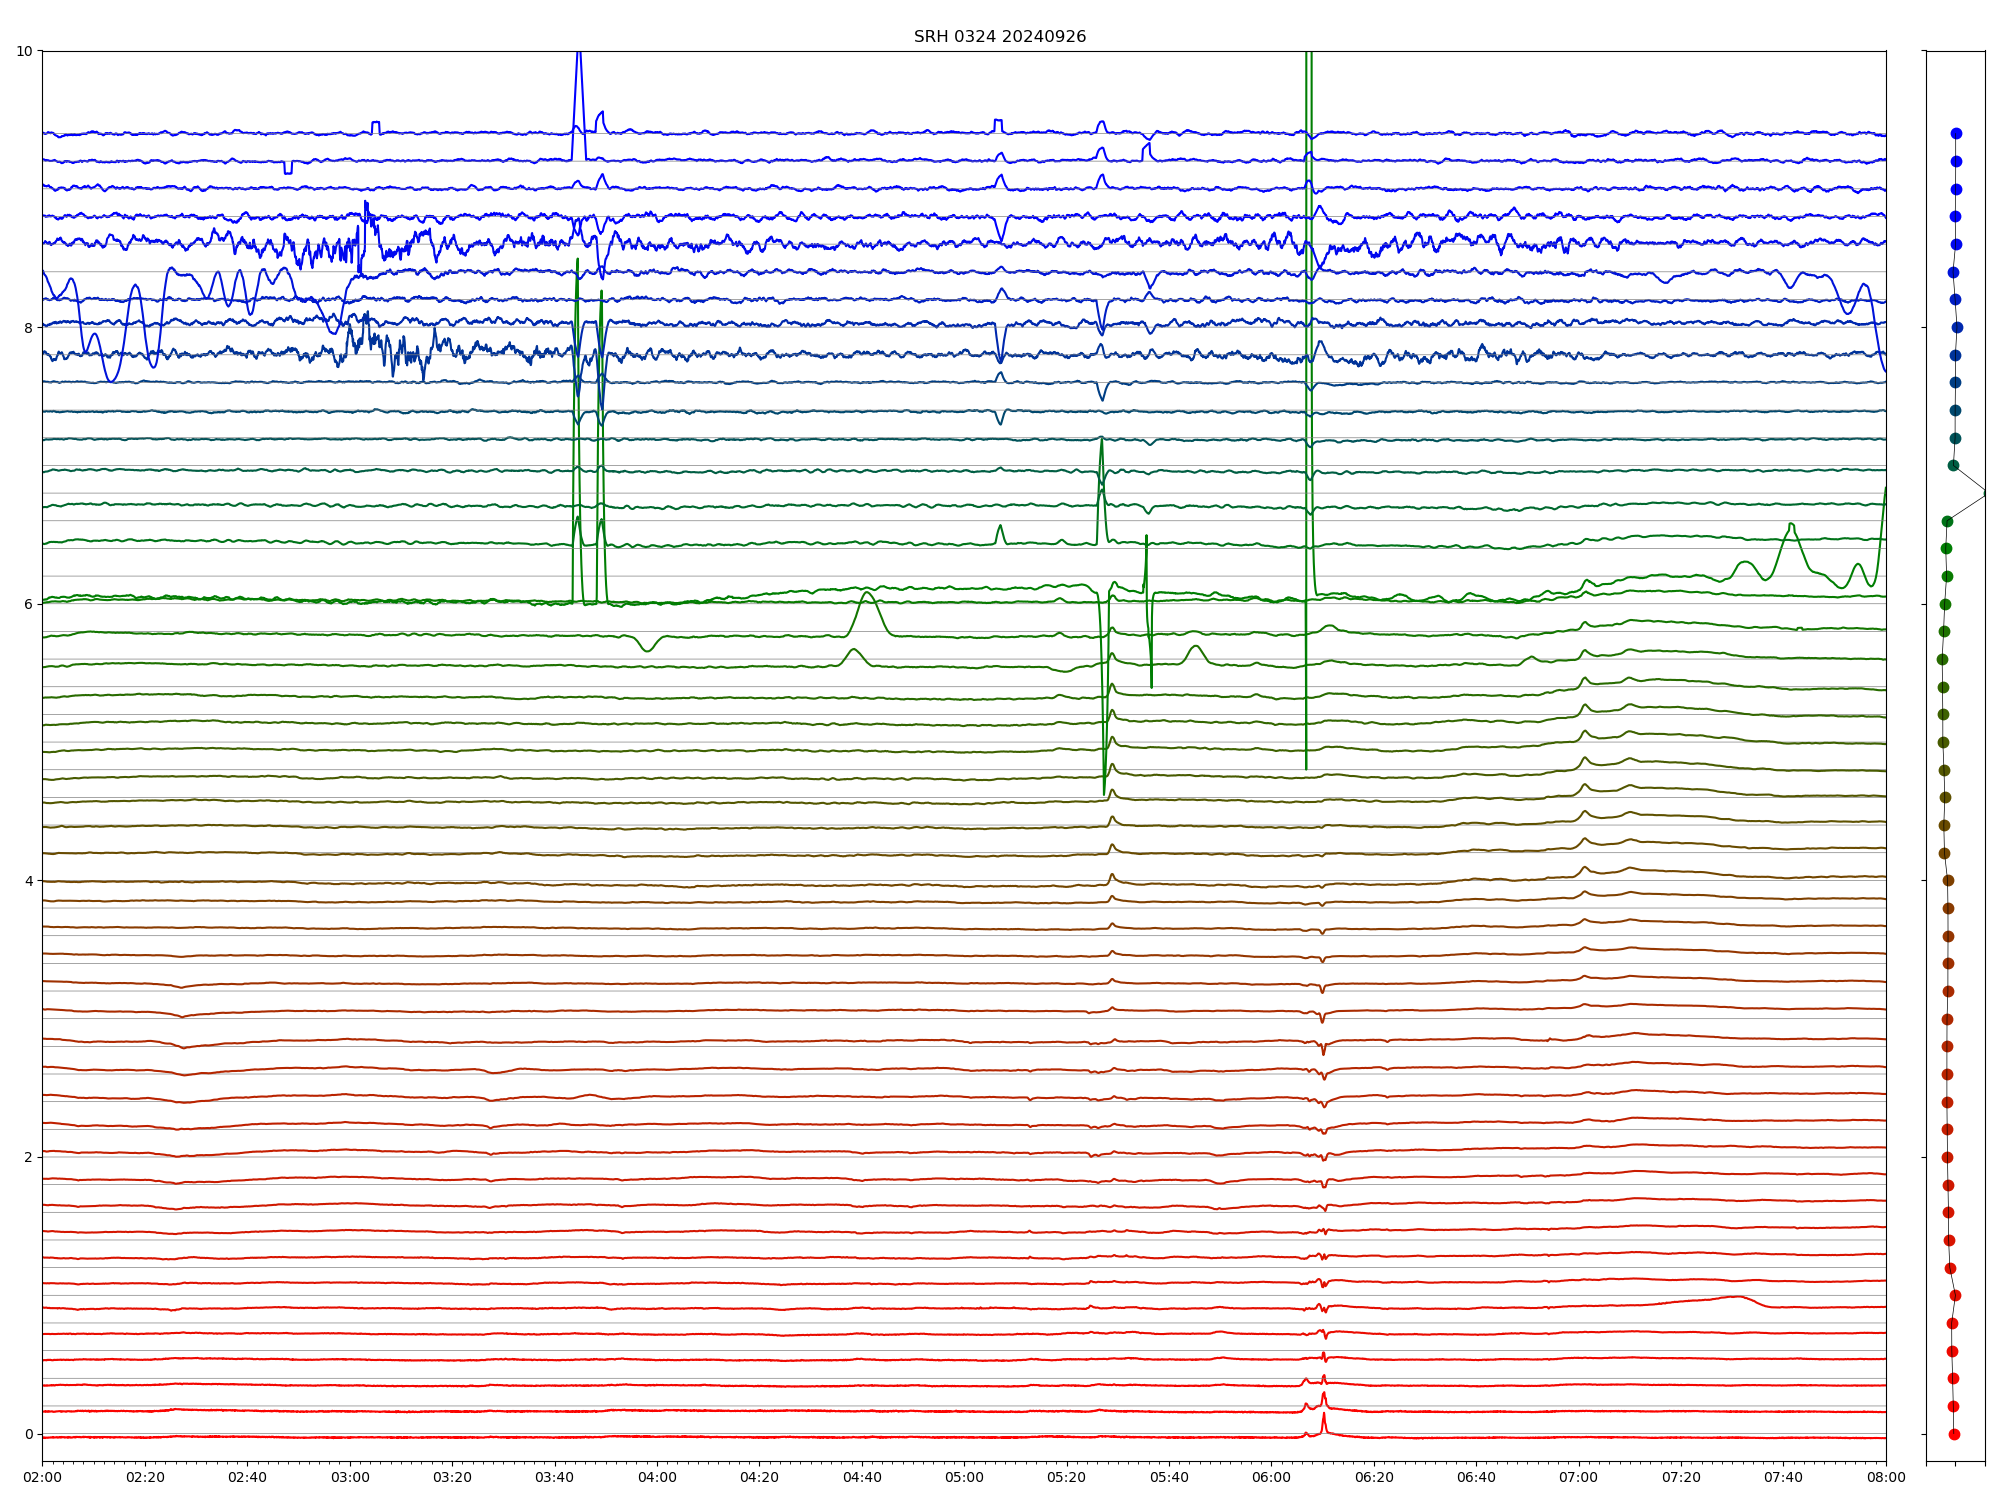Click the 05:20 time axis label

click(x=1067, y=1477)
